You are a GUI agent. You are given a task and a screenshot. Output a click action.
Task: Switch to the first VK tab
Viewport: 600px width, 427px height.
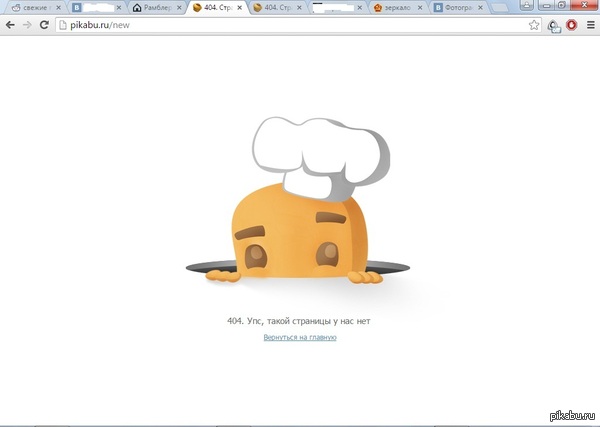[x=94, y=8]
